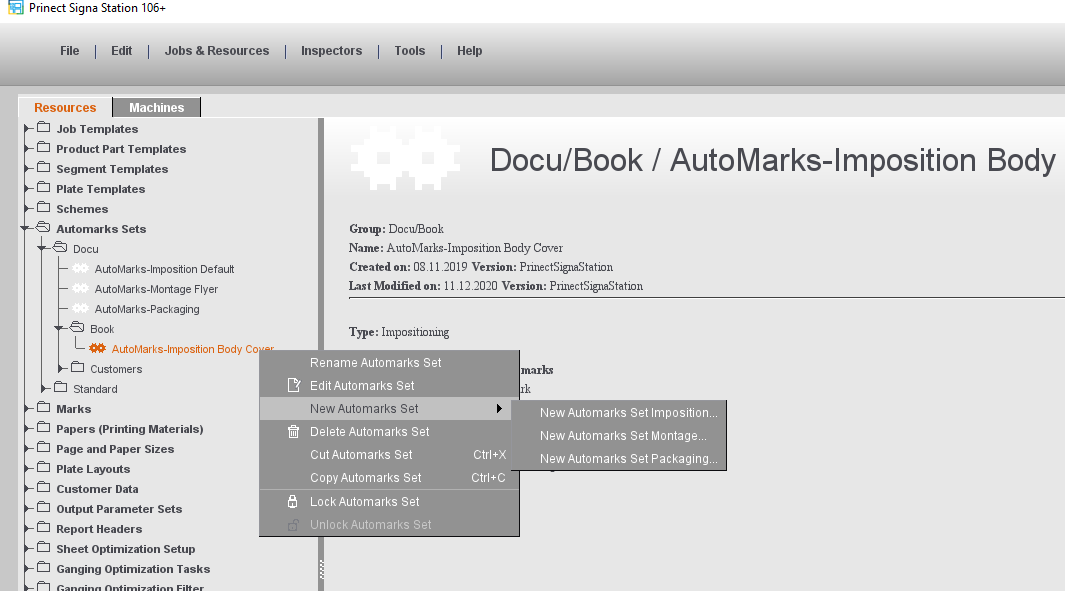This screenshot has width=1065, height=591.
Task: Click the pencil icon beside Edit Automarks Set
Action: point(293,386)
